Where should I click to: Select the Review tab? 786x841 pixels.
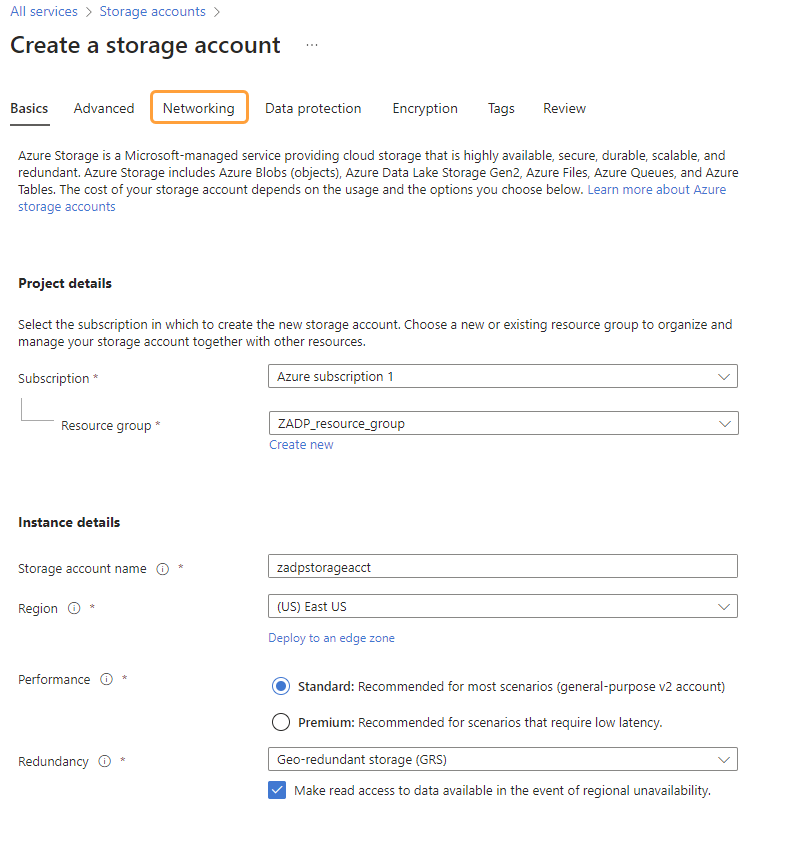point(564,108)
